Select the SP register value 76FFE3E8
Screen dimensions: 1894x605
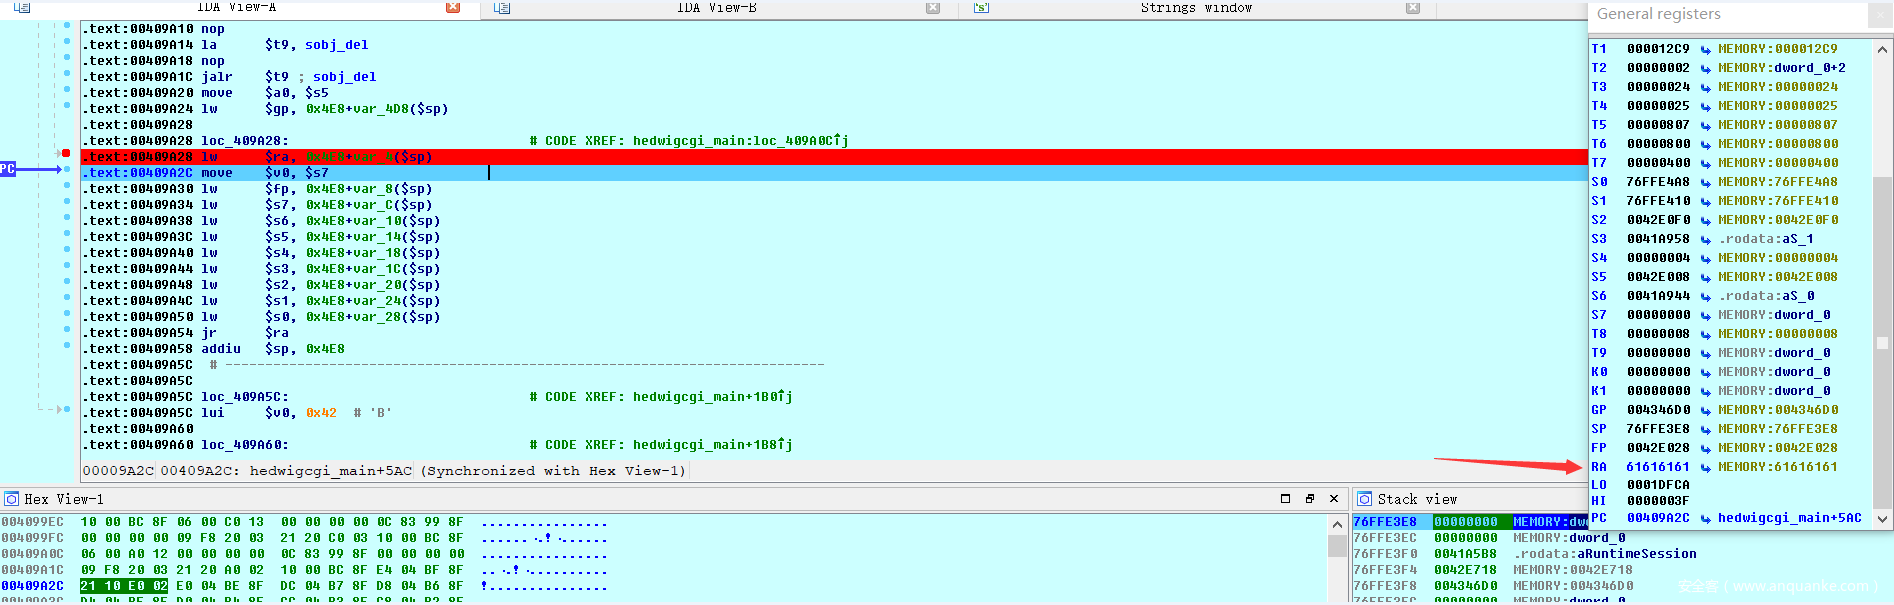coord(1658,429)
